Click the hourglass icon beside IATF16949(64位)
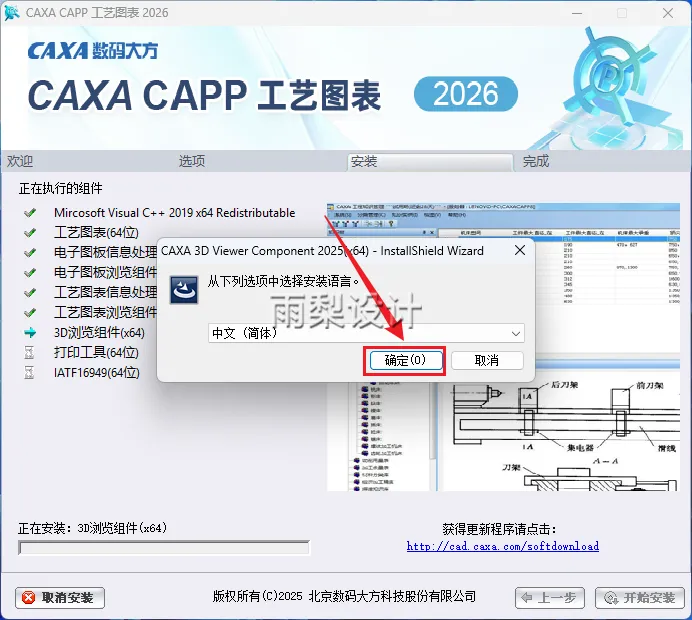This screenshot has height=620, width=692. [29, 373]
